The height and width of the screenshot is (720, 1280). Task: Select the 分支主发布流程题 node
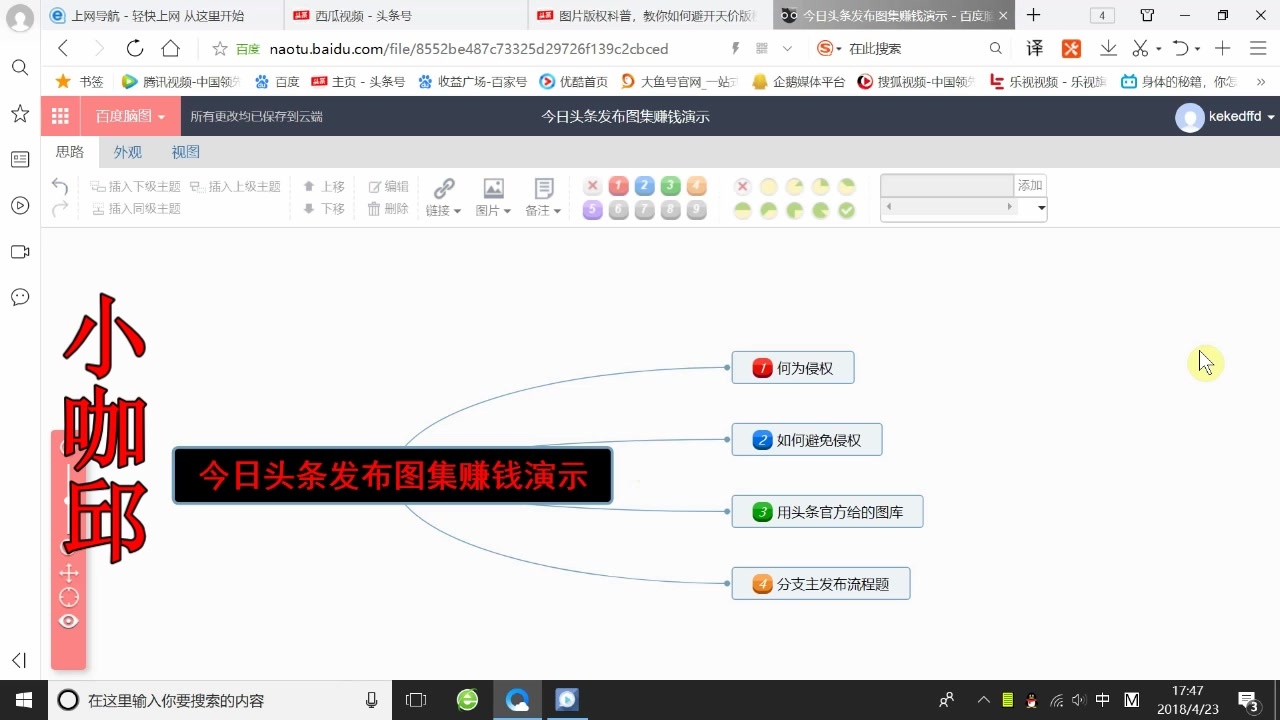tap(821, 583)
